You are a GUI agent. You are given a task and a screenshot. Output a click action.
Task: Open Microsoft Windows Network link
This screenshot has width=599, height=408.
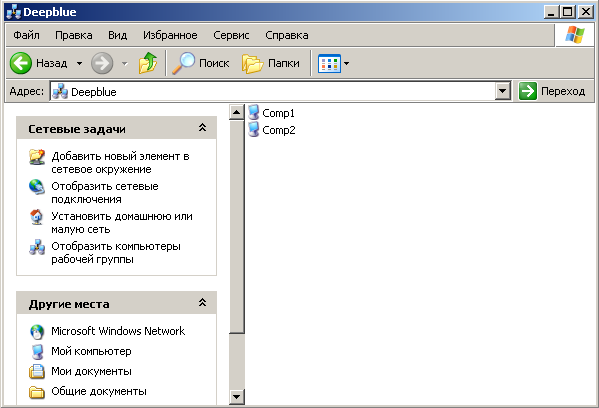tap(118, 331)
